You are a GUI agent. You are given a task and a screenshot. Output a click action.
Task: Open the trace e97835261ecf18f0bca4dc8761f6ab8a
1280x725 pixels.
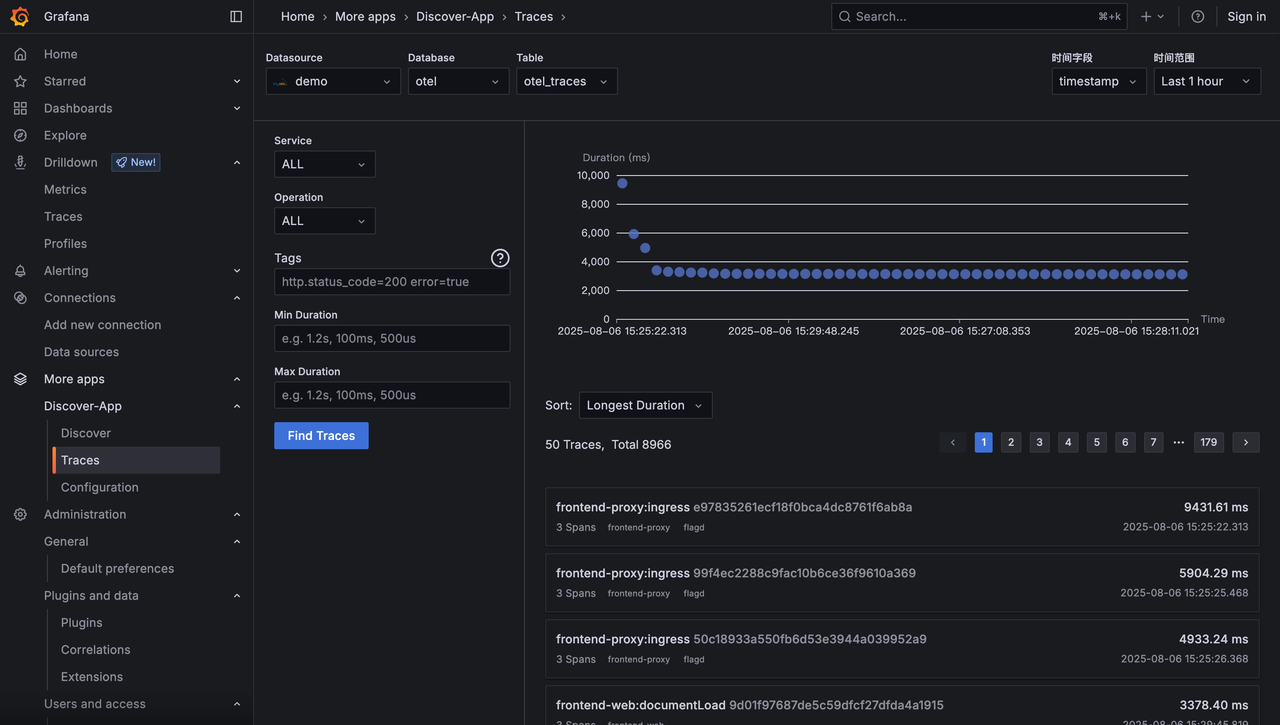pos(902,516)
